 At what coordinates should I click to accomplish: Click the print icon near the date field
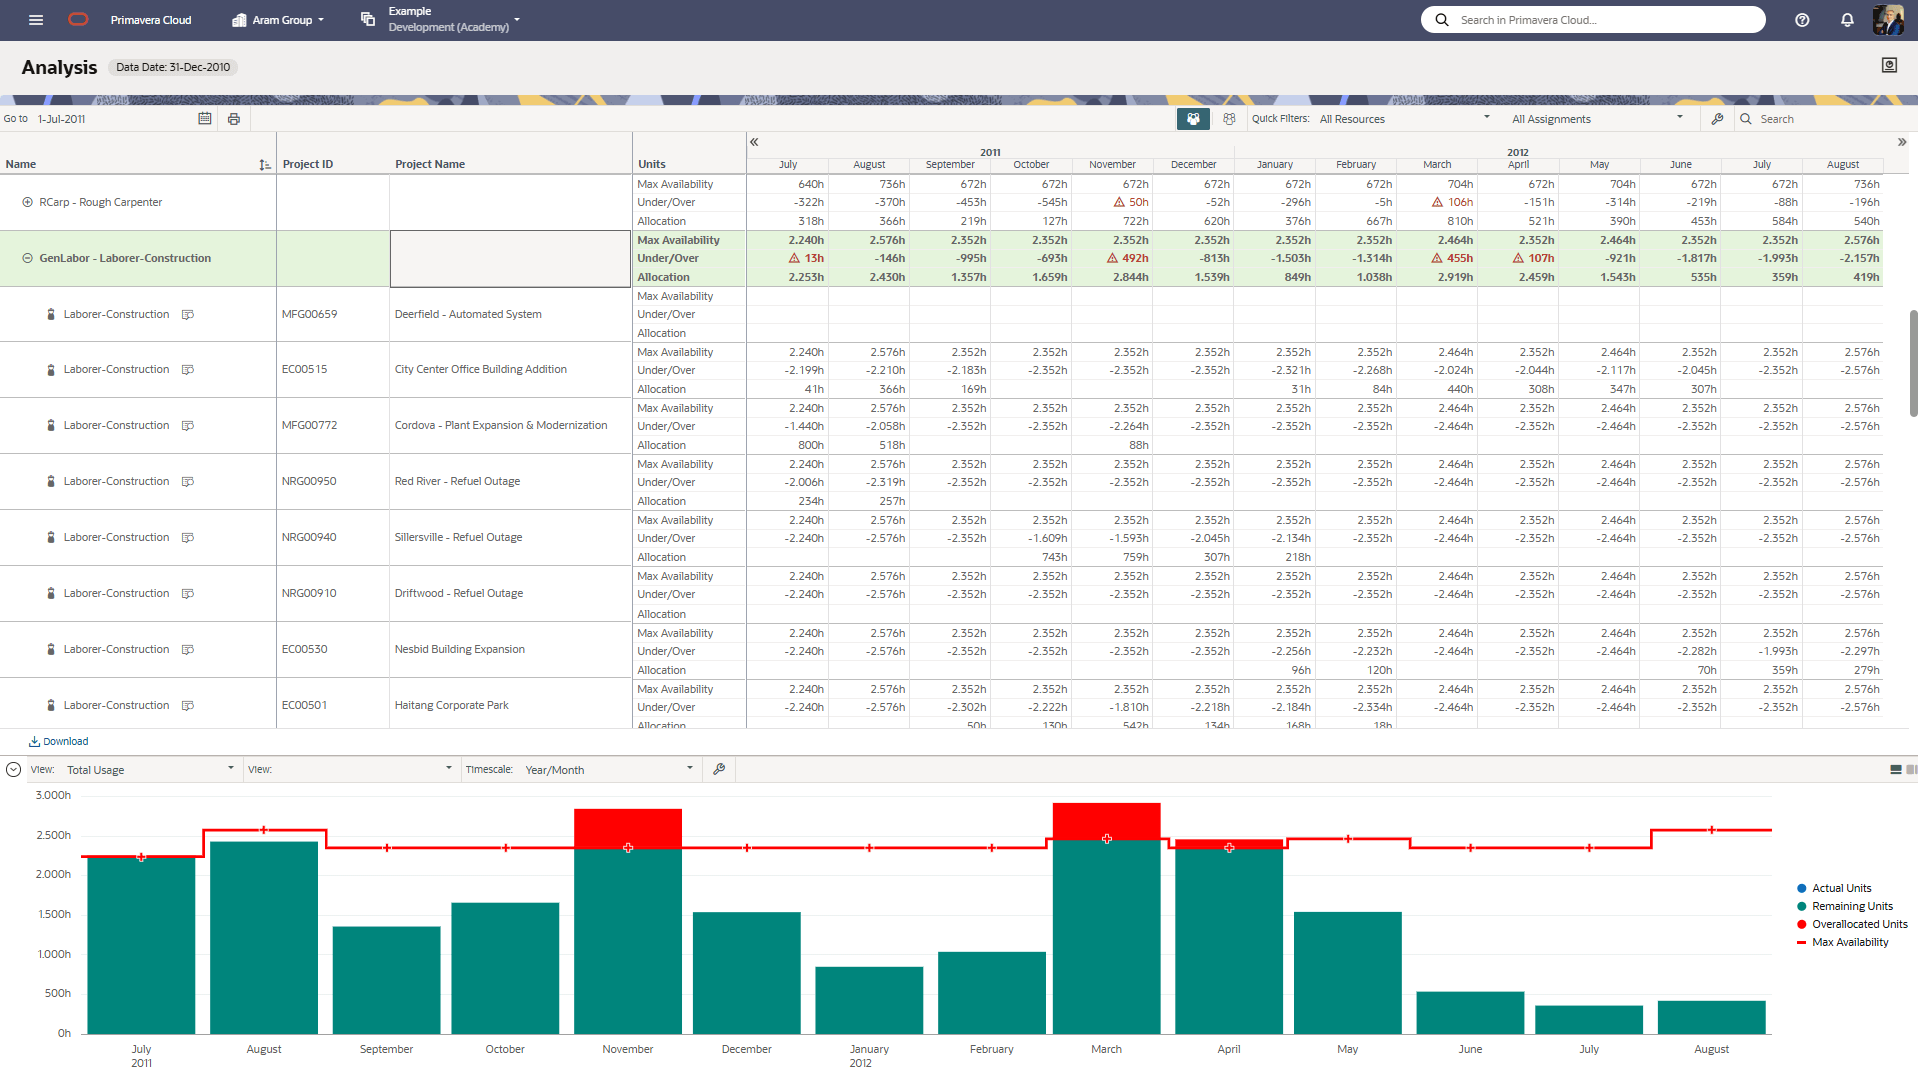234,119
